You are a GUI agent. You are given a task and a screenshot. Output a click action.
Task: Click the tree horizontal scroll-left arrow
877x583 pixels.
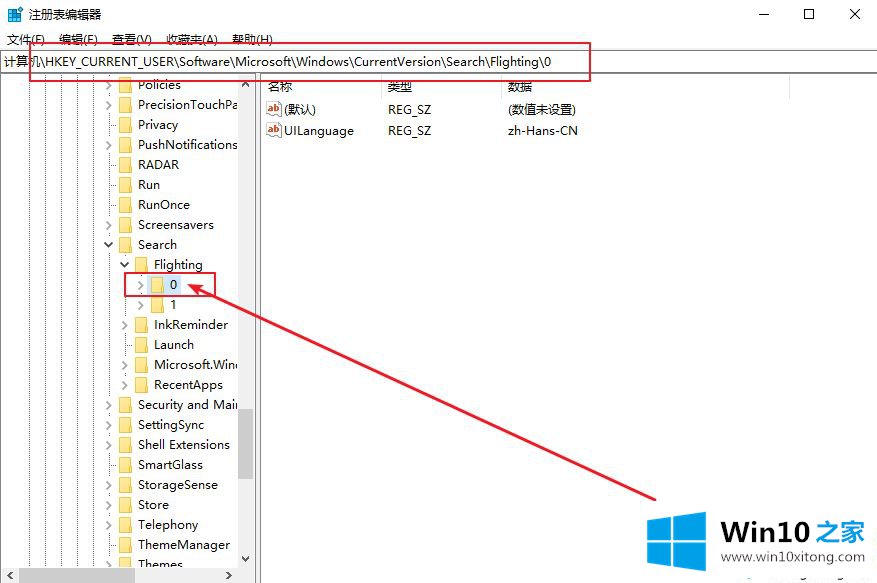tap(10, 575)
